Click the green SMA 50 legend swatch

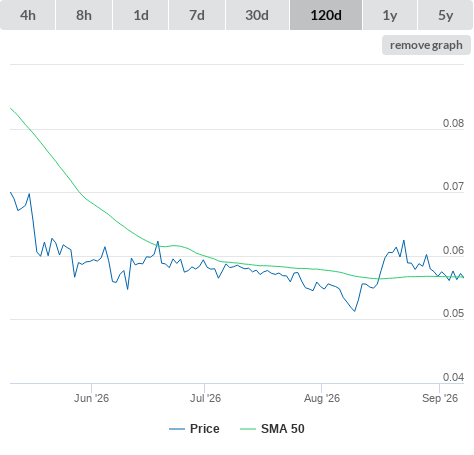pos(248,429)
